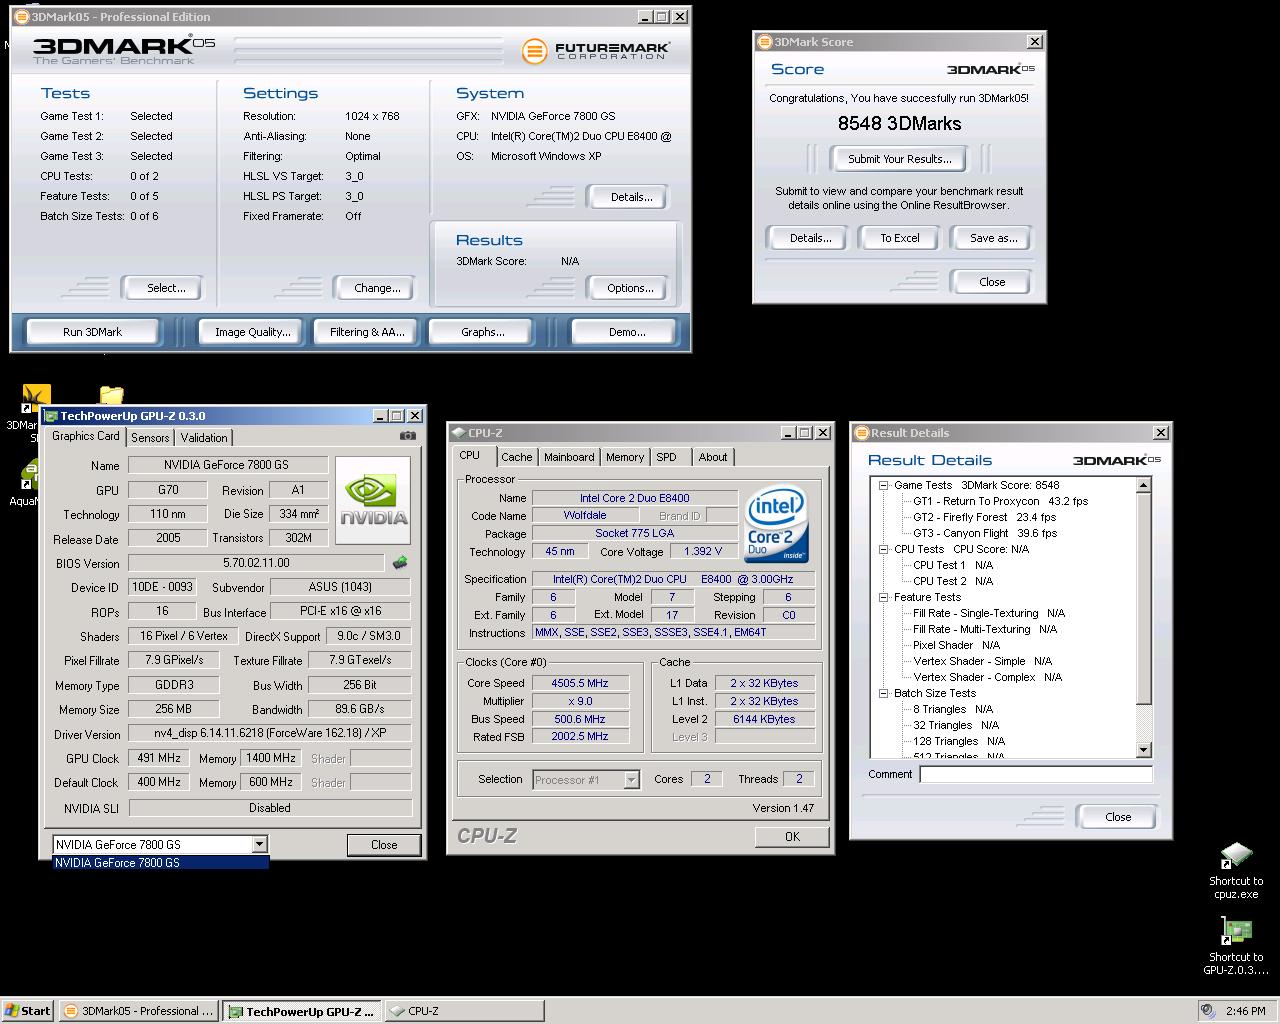
Task: Open the GPU selection dropdown in GPU-Z
Action: (x=259, y=844)
